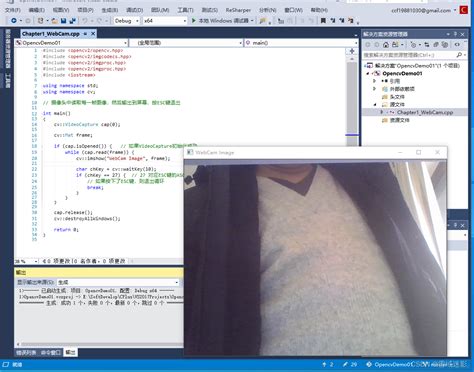Click the Open File folder toolbar icon
Viewport: 474px width, 372px height.
click(55, 21)
